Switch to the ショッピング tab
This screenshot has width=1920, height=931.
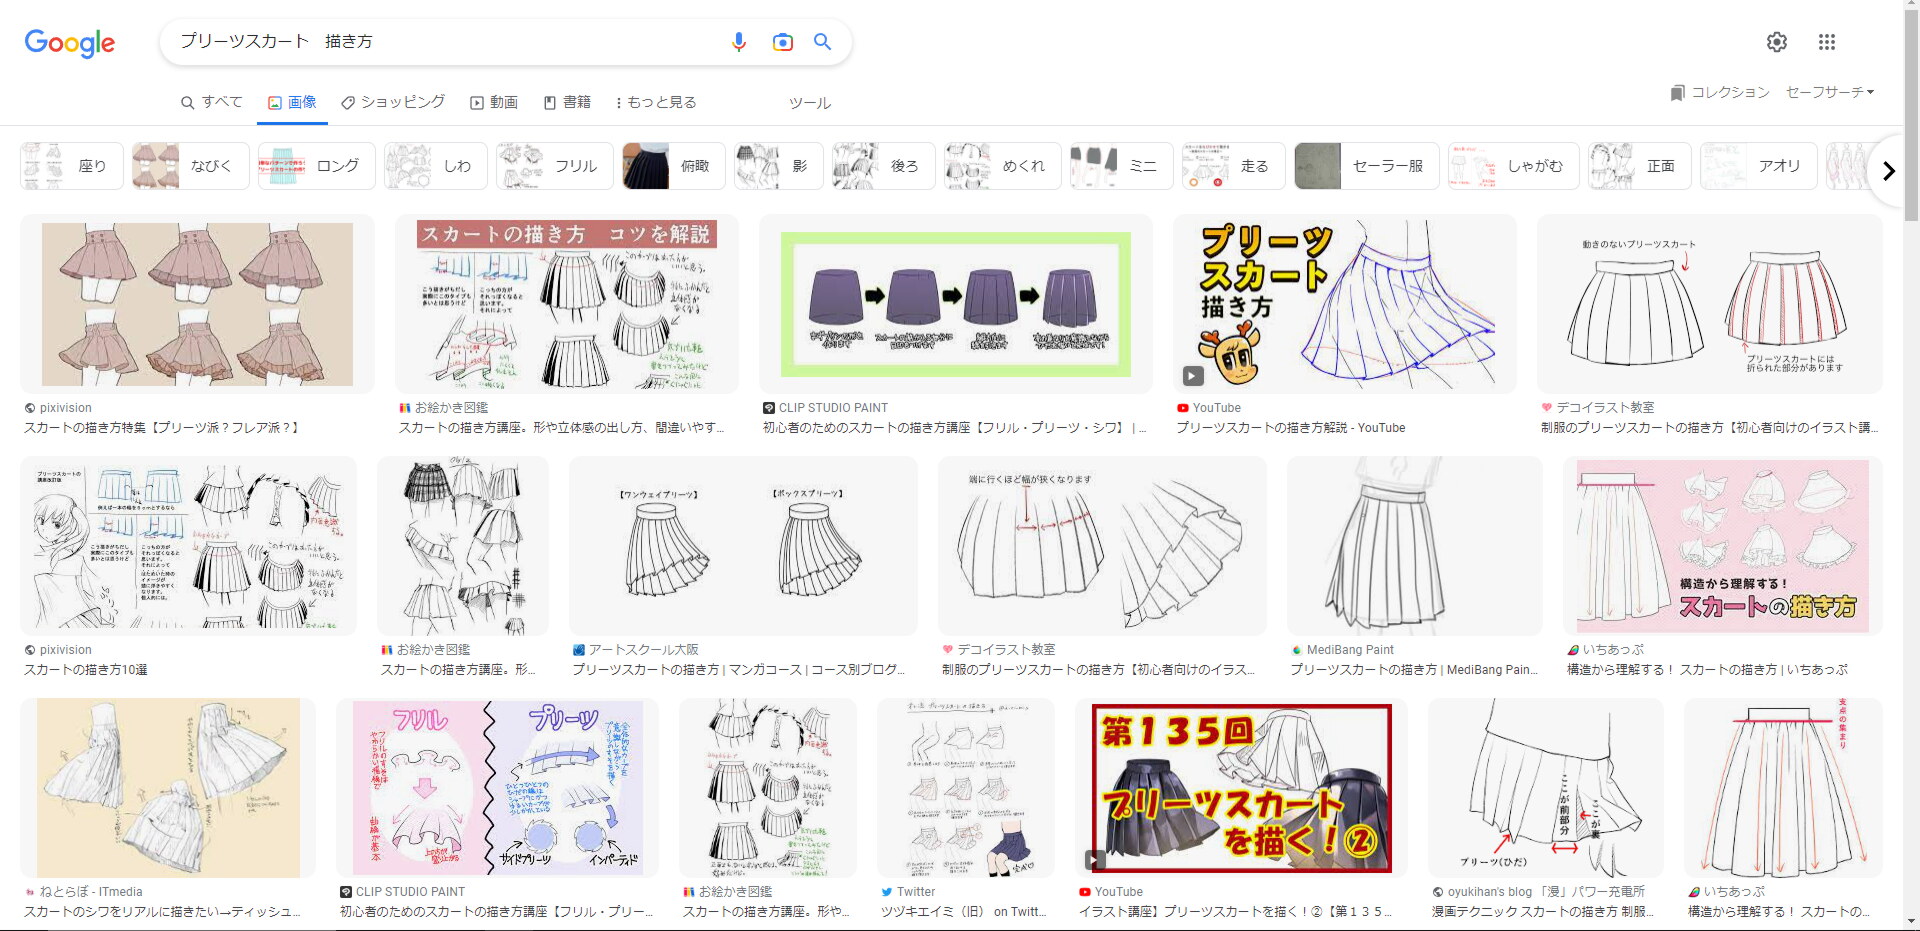(x=393, y=102)
